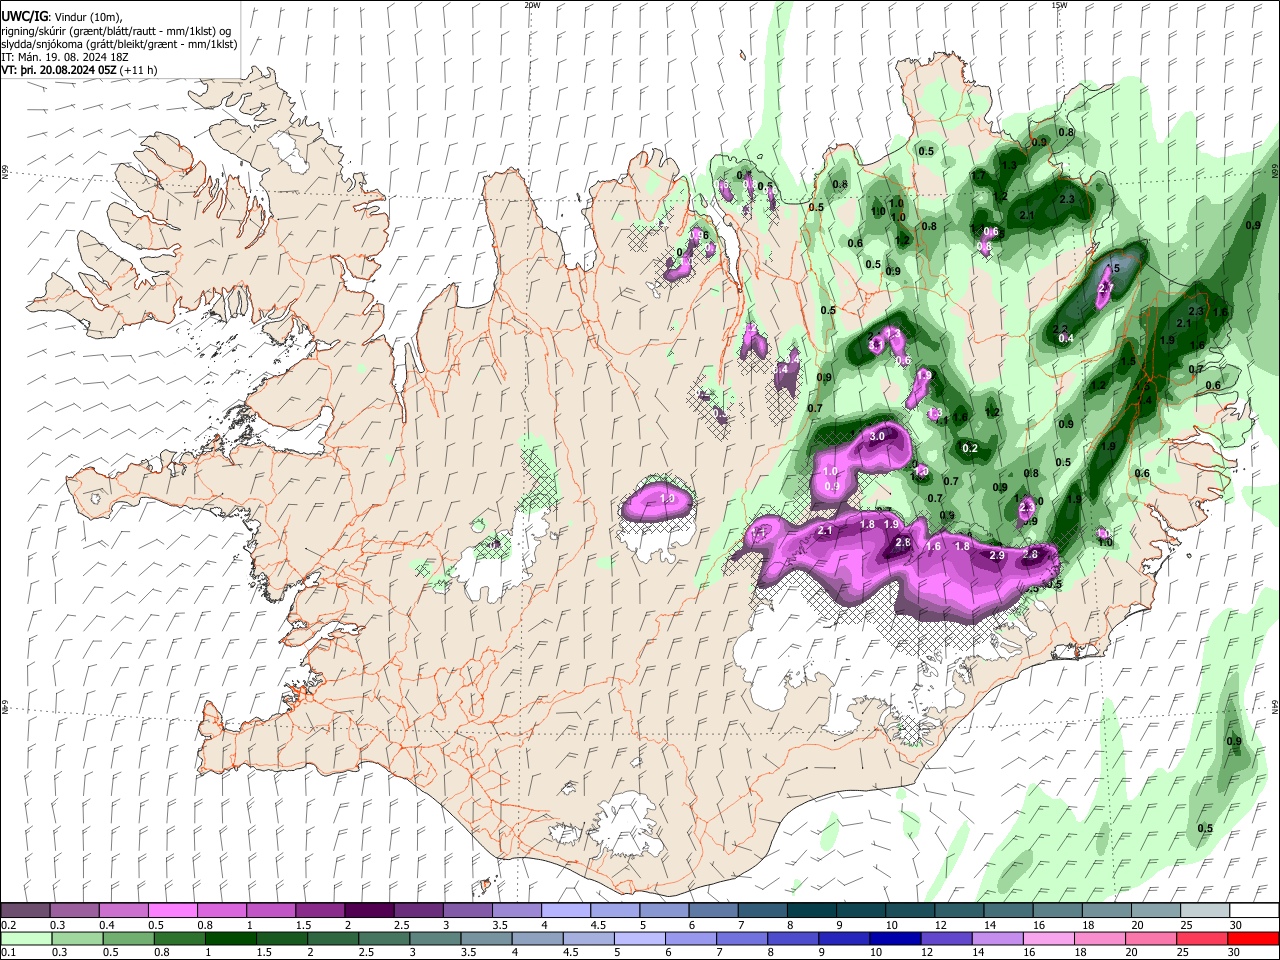
Task: Click bottom-row legend swatch between 5 and 6
Action: (640, 938)
